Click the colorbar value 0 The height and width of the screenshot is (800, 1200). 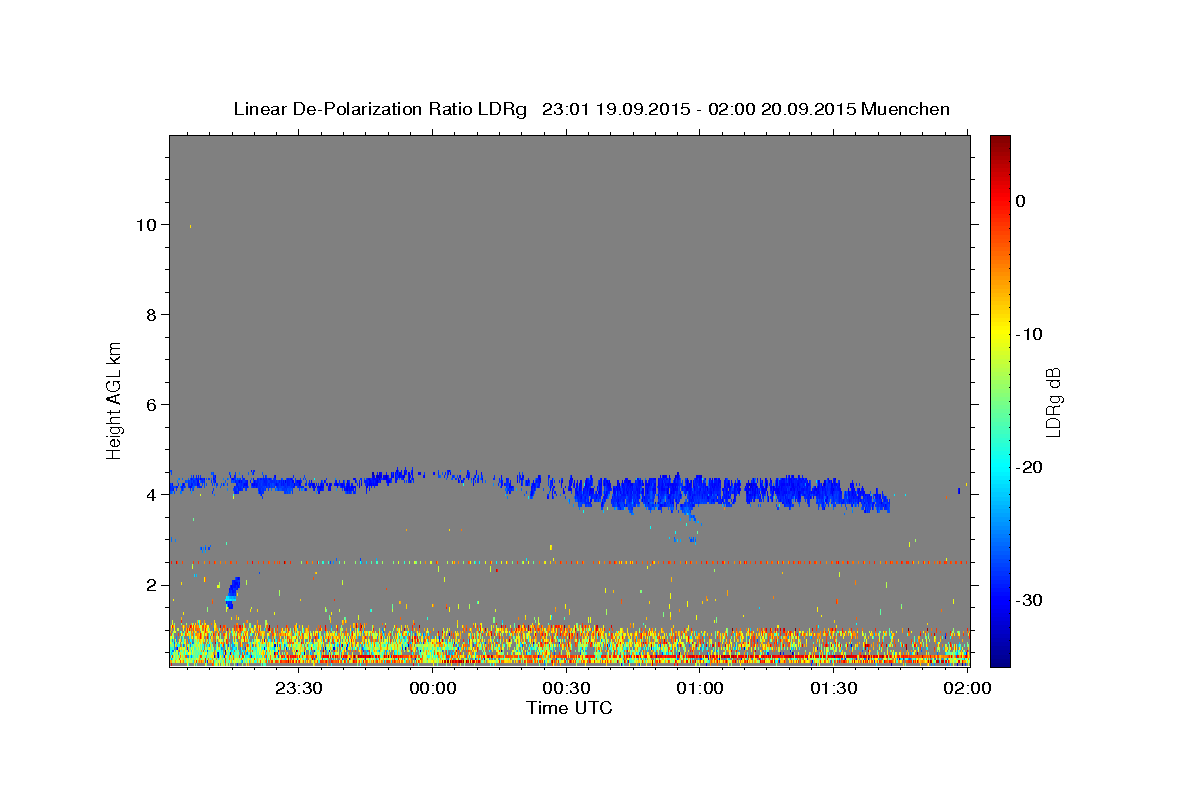[x=1021, y=201]
